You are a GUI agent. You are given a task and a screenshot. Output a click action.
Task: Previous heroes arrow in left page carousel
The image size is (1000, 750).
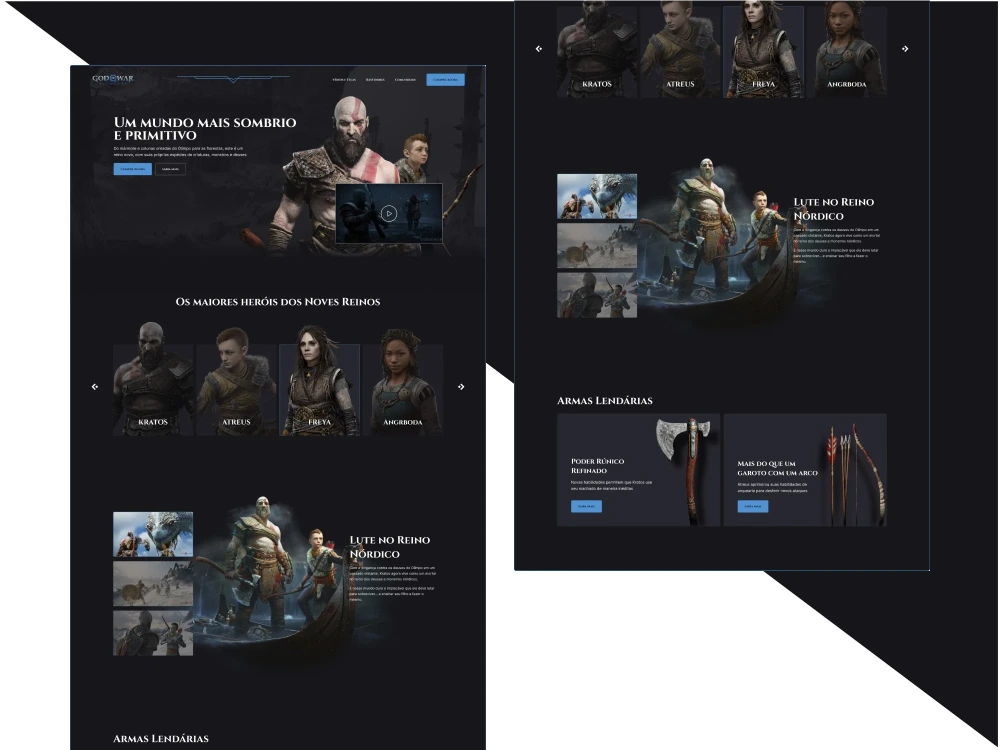tap(95, 386)
